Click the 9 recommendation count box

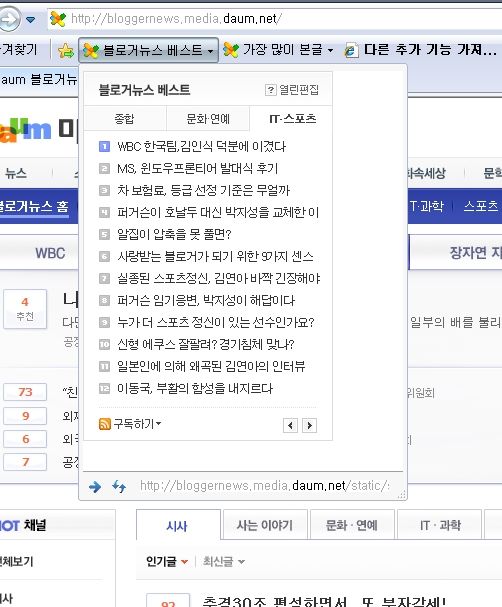(25, 416)
